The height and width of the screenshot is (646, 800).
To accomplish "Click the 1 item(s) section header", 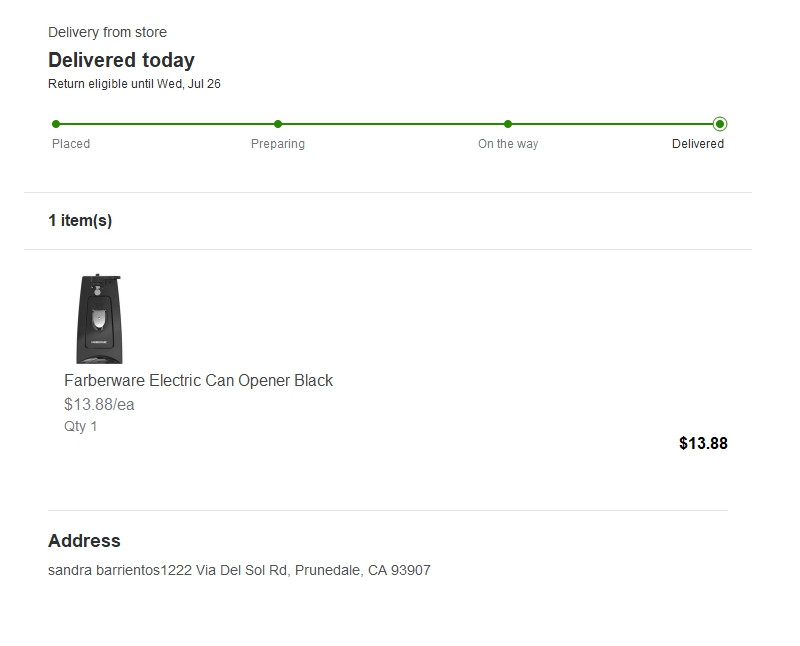I will 80,221.
